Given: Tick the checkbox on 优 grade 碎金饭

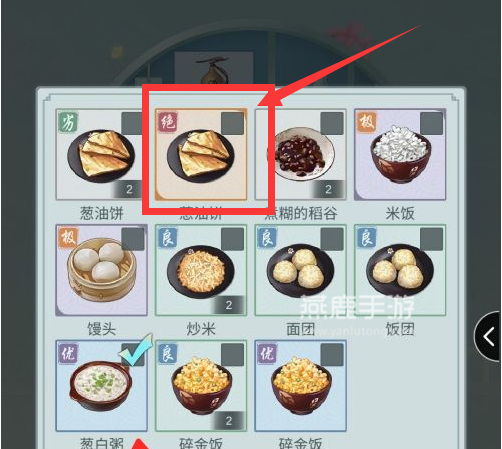Looking at the screenshot, I should tap(332, 355).
